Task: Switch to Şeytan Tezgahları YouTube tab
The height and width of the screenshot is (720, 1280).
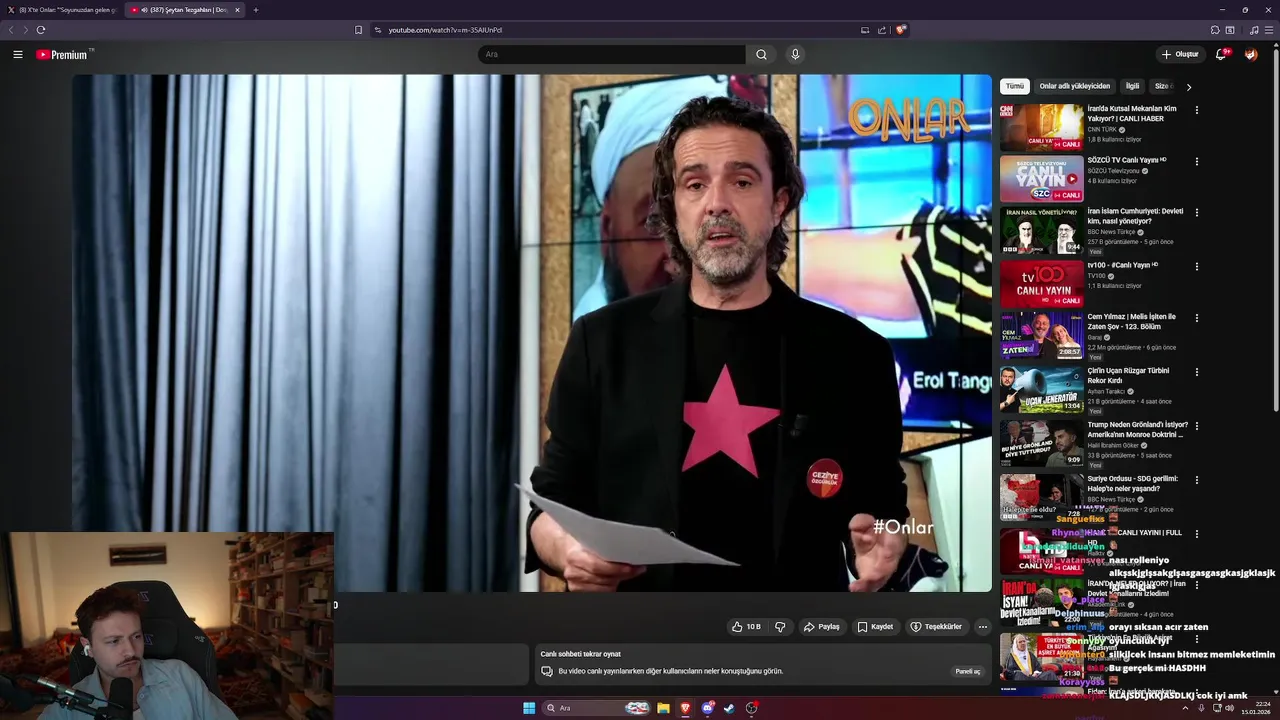Action: point(185,10)
